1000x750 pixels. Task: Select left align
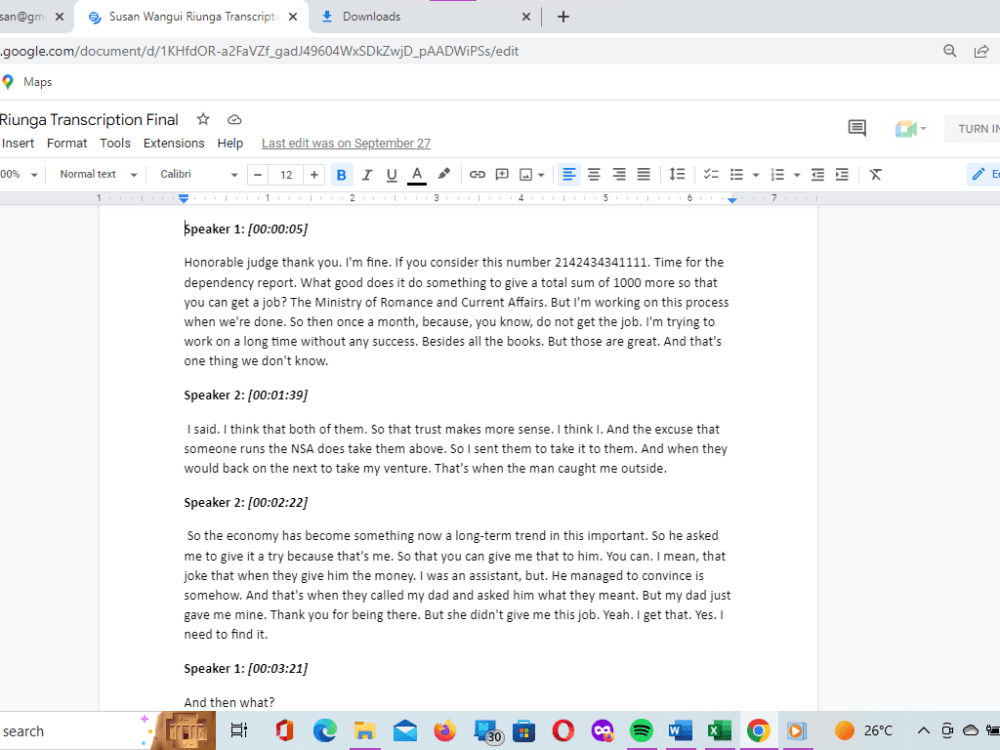point(569,174)
